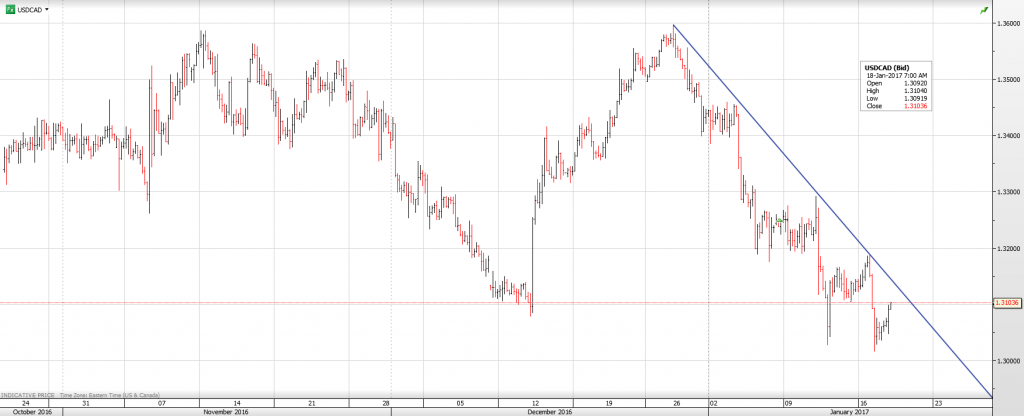Open the USDCAD symbol dropdown arrow
The height and width of the screenshot is (416, 1024).
46,8
